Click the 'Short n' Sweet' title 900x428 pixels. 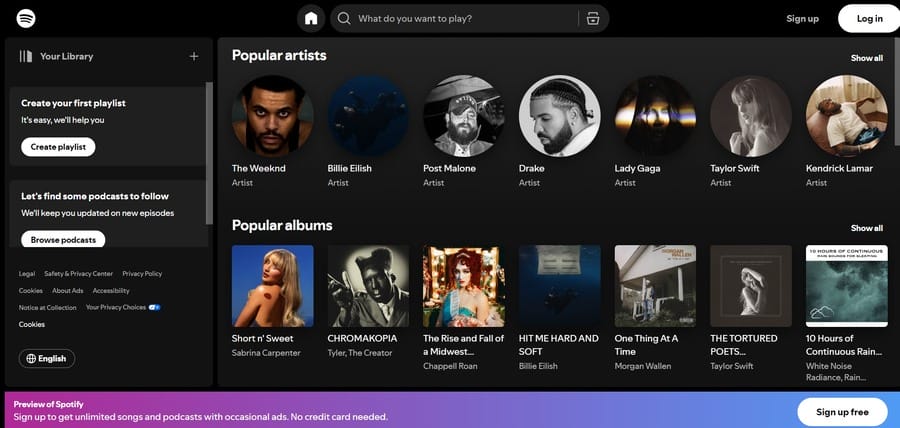[x=262, y=338]
